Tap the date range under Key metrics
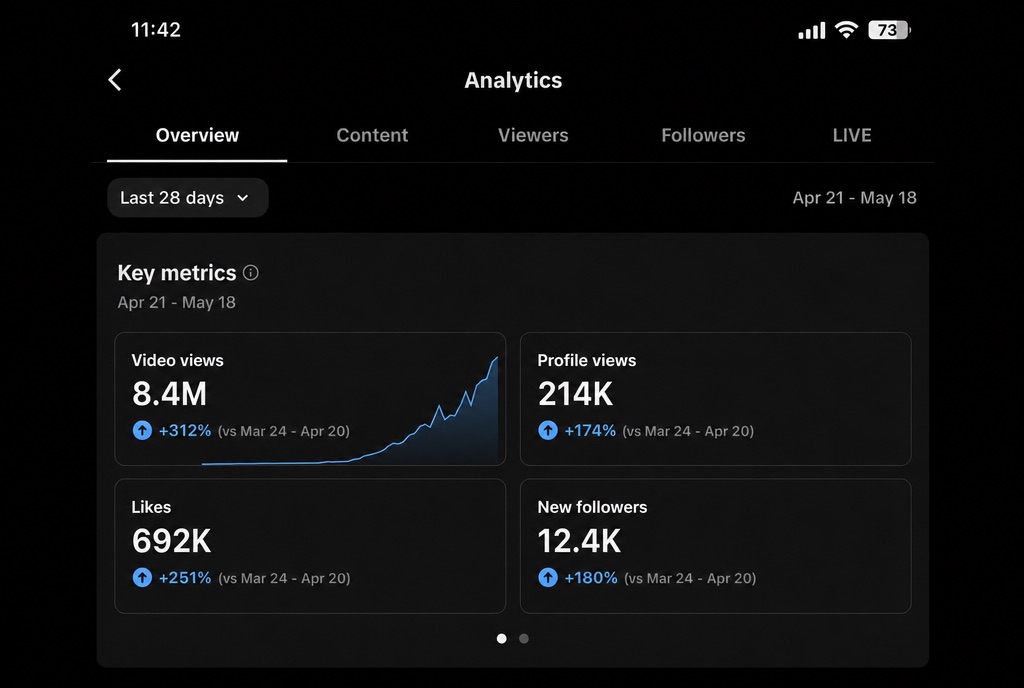 pos(176,303)
